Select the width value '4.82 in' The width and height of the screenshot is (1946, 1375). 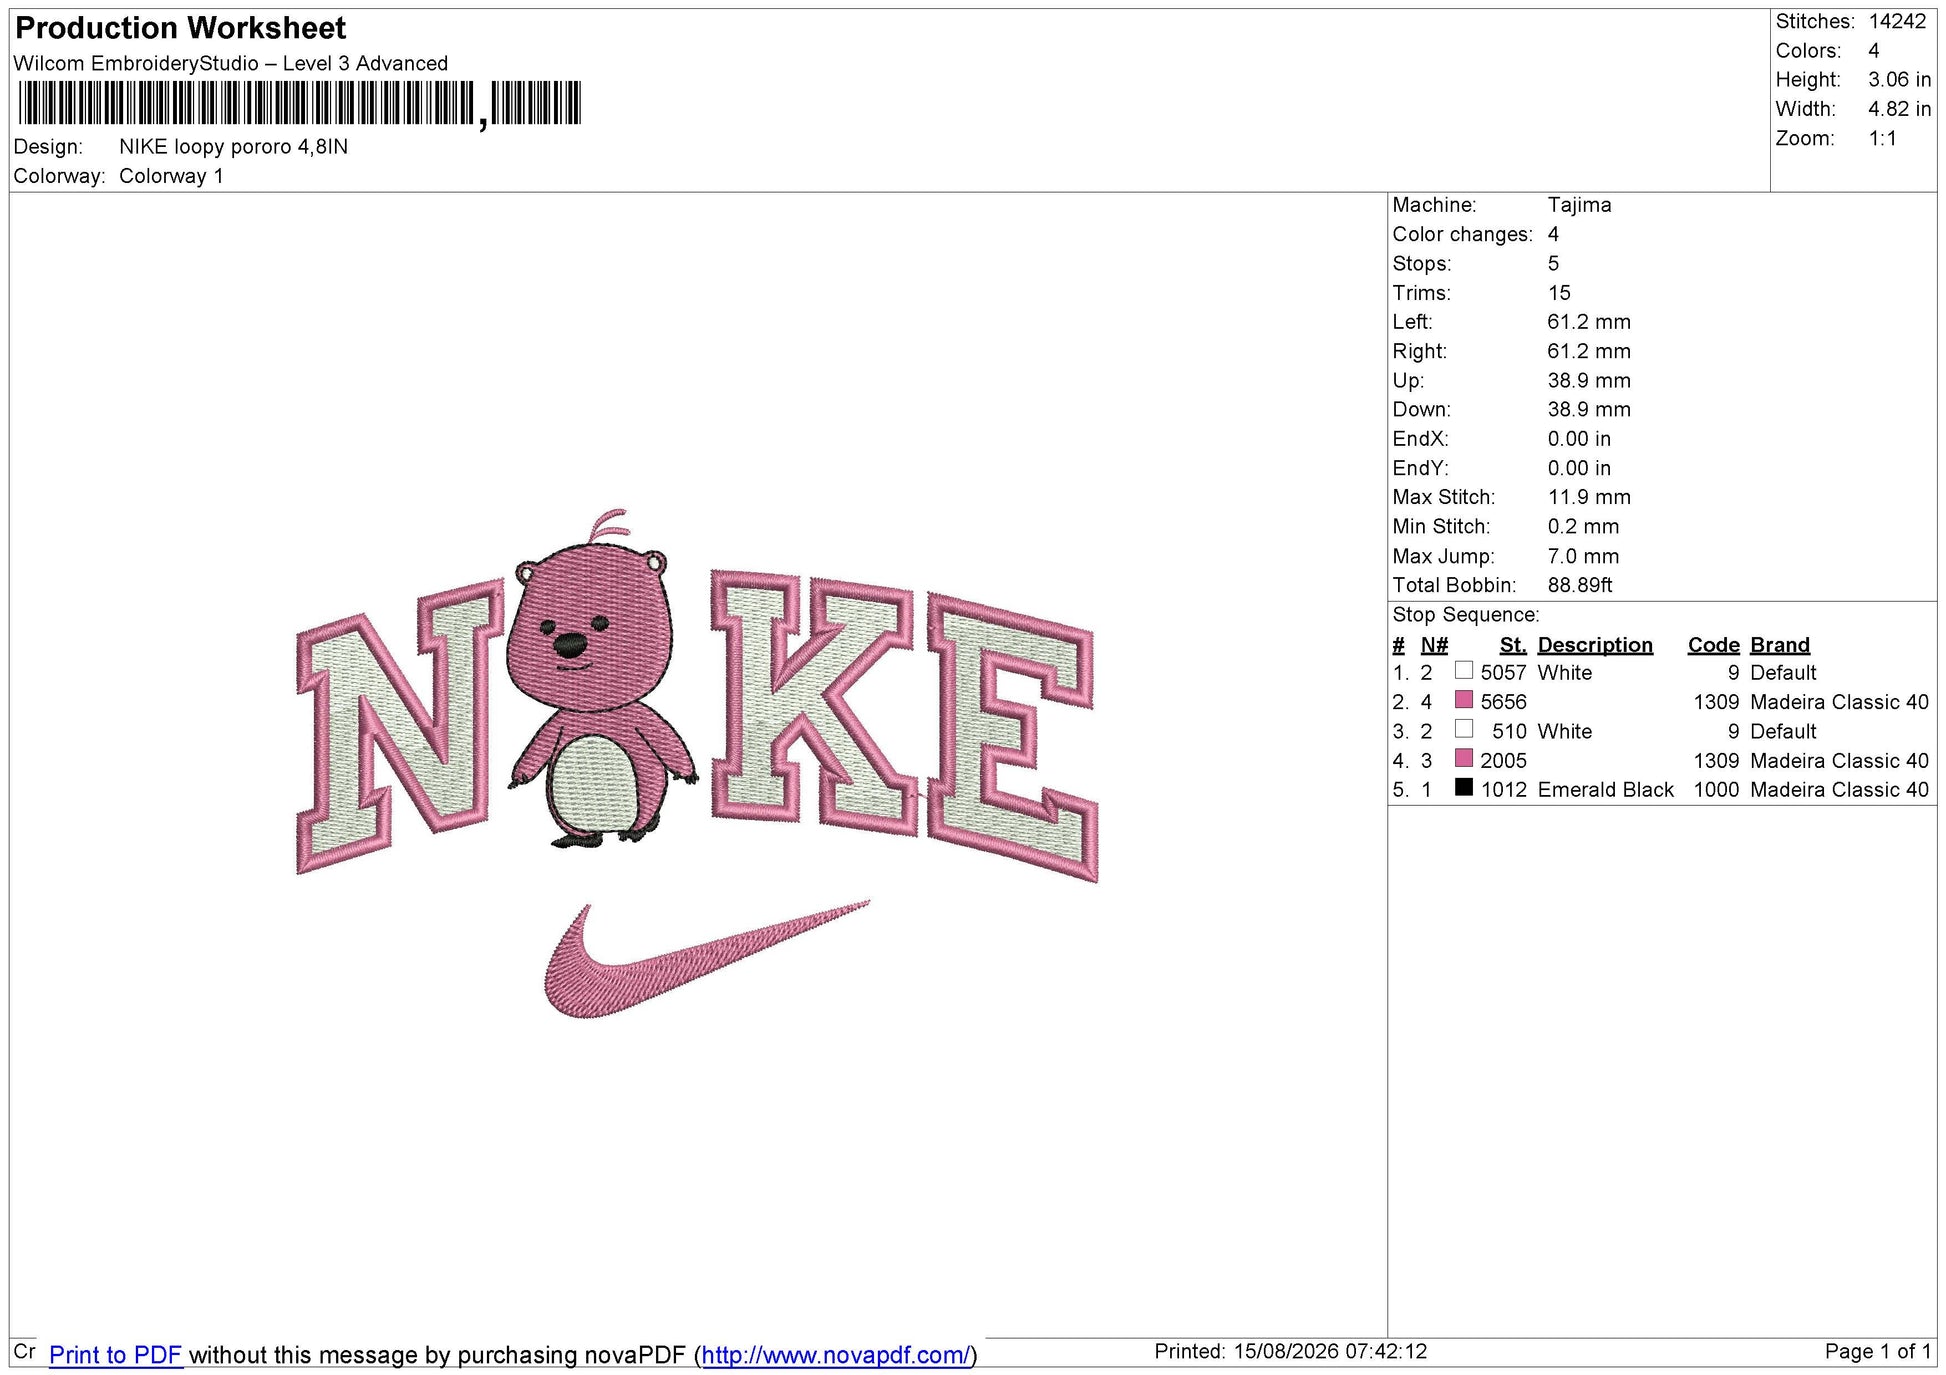point(1899,109)
